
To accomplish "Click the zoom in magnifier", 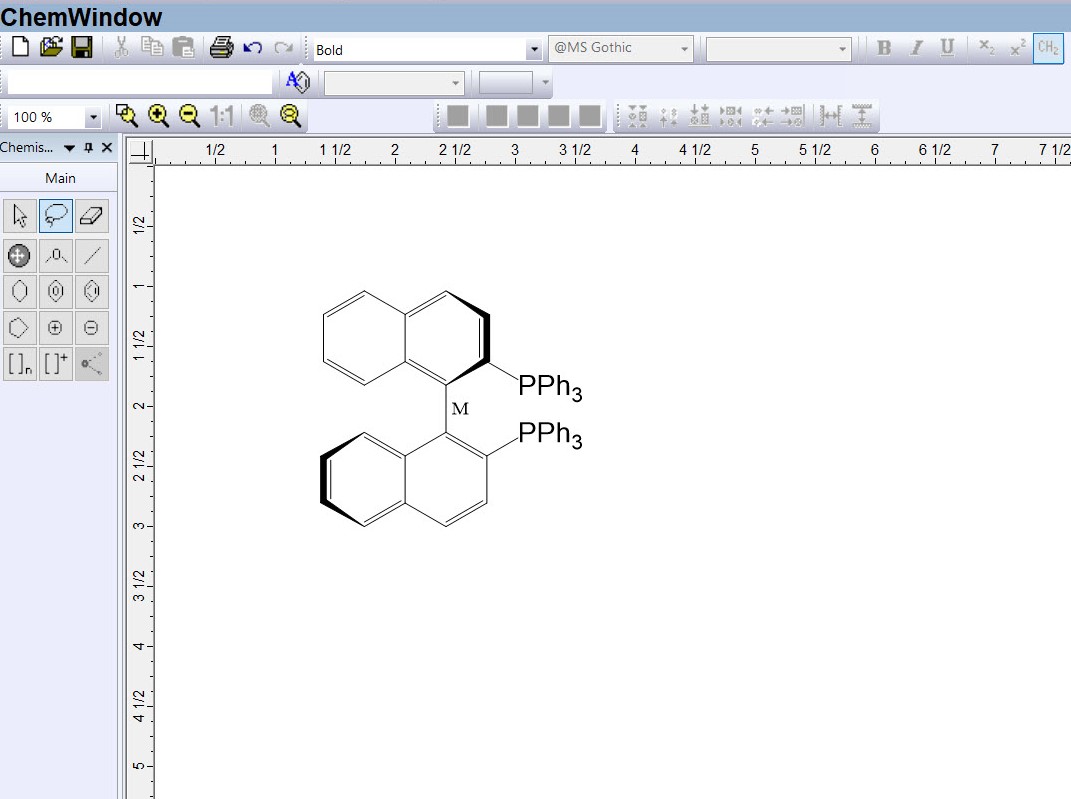I will pyautogui.click(x=158, y=116).
